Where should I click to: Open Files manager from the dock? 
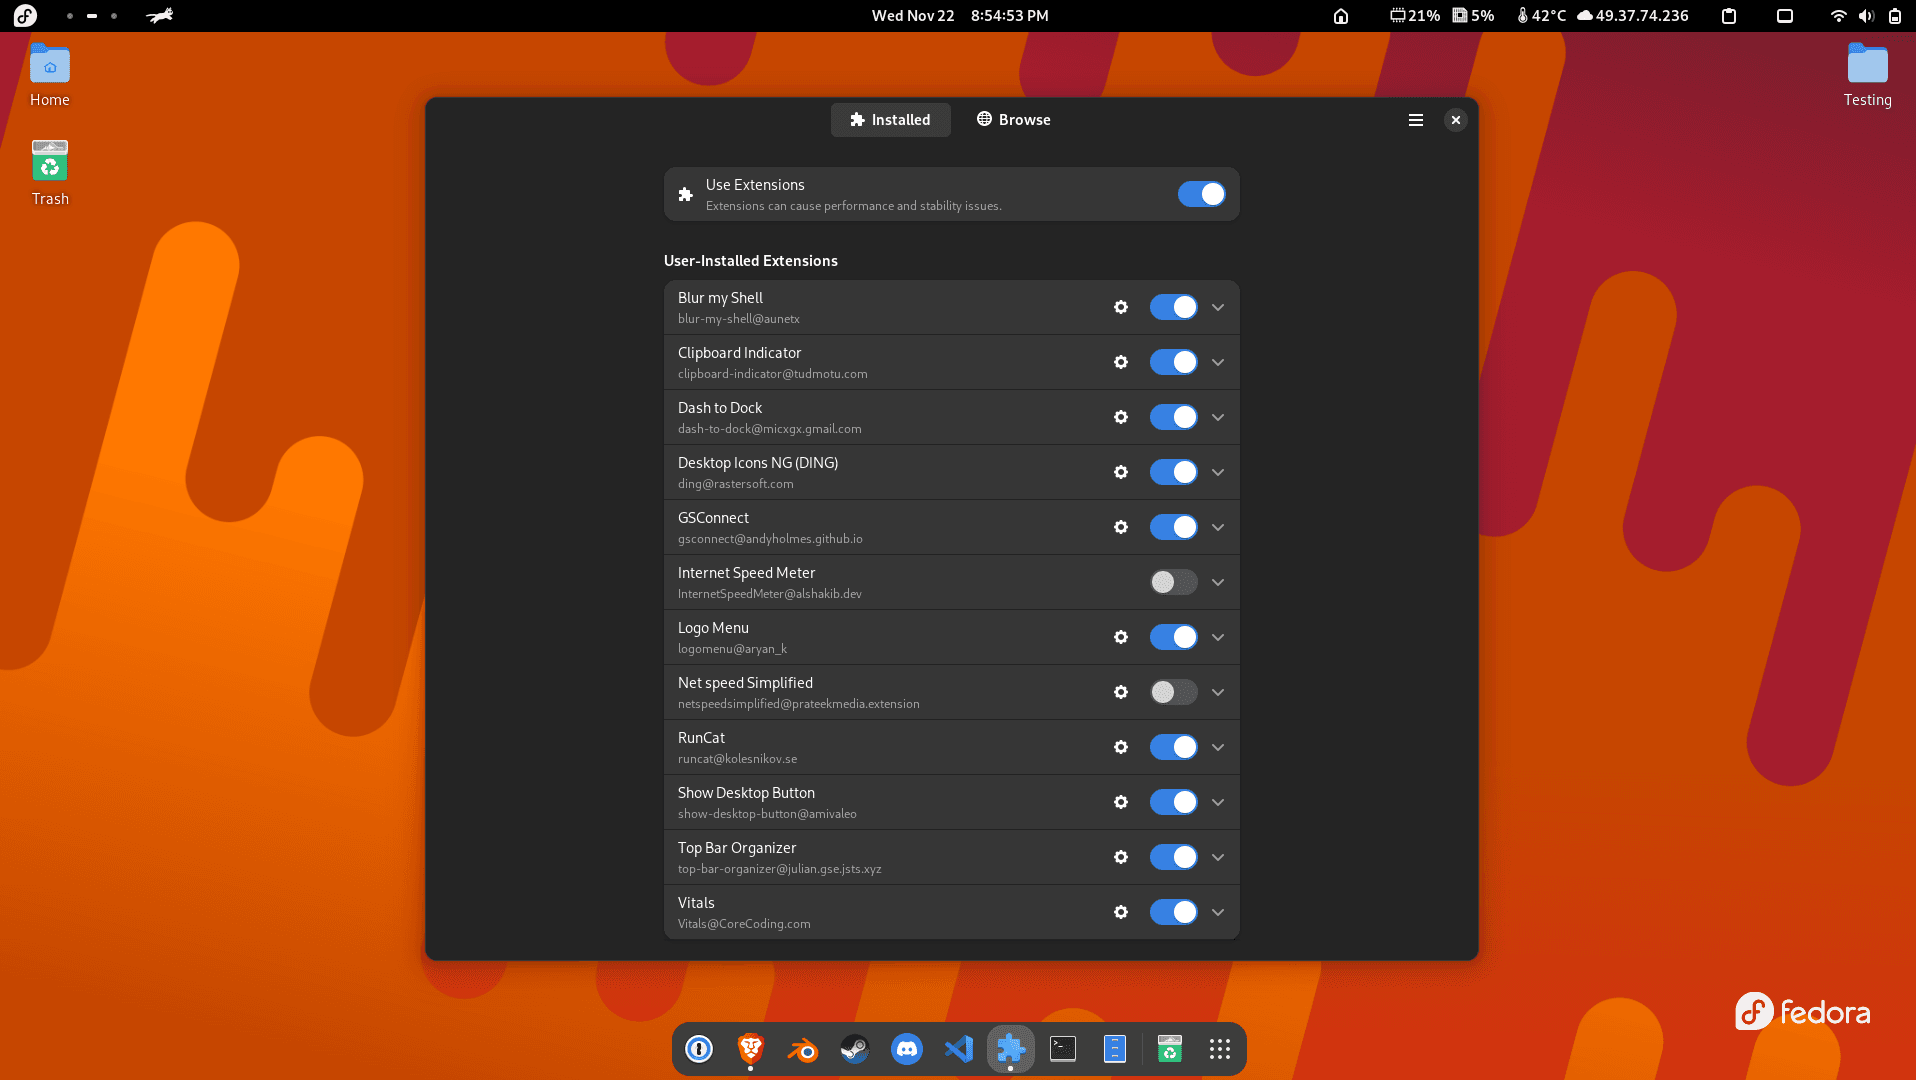[x=1115, y=1049]
